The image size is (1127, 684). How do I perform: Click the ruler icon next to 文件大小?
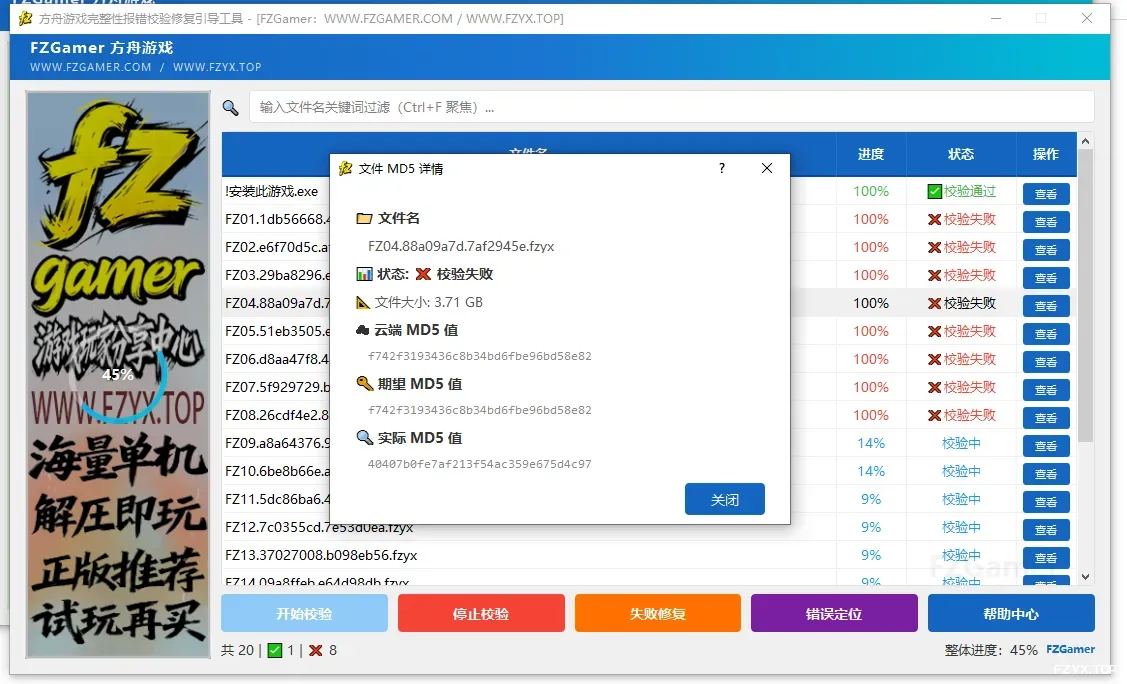click(363, 302)
